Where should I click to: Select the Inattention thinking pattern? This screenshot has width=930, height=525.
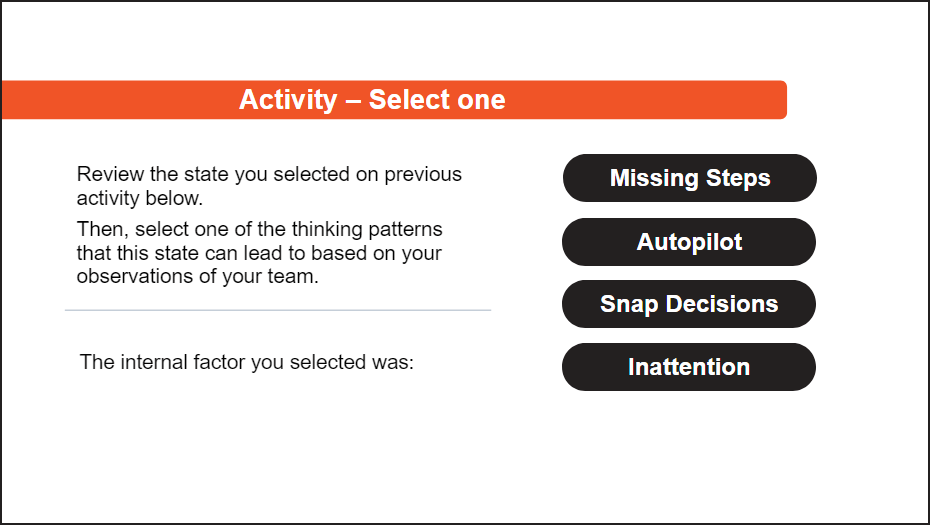(x=689, y=367)
